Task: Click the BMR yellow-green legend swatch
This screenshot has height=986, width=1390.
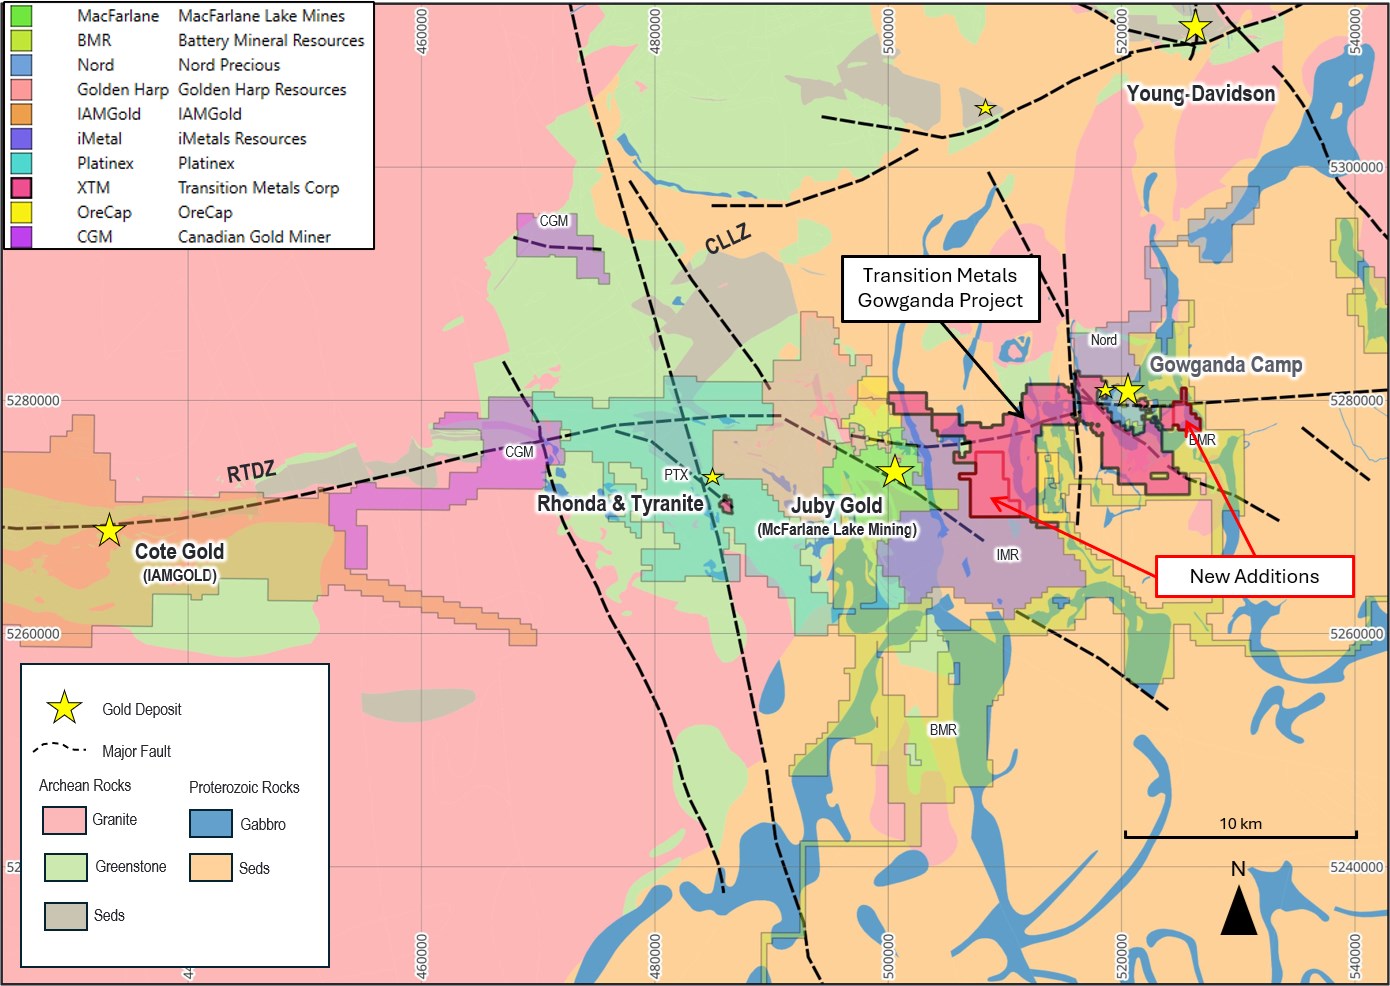Action: pyautogui.click(x=21, y=40)
